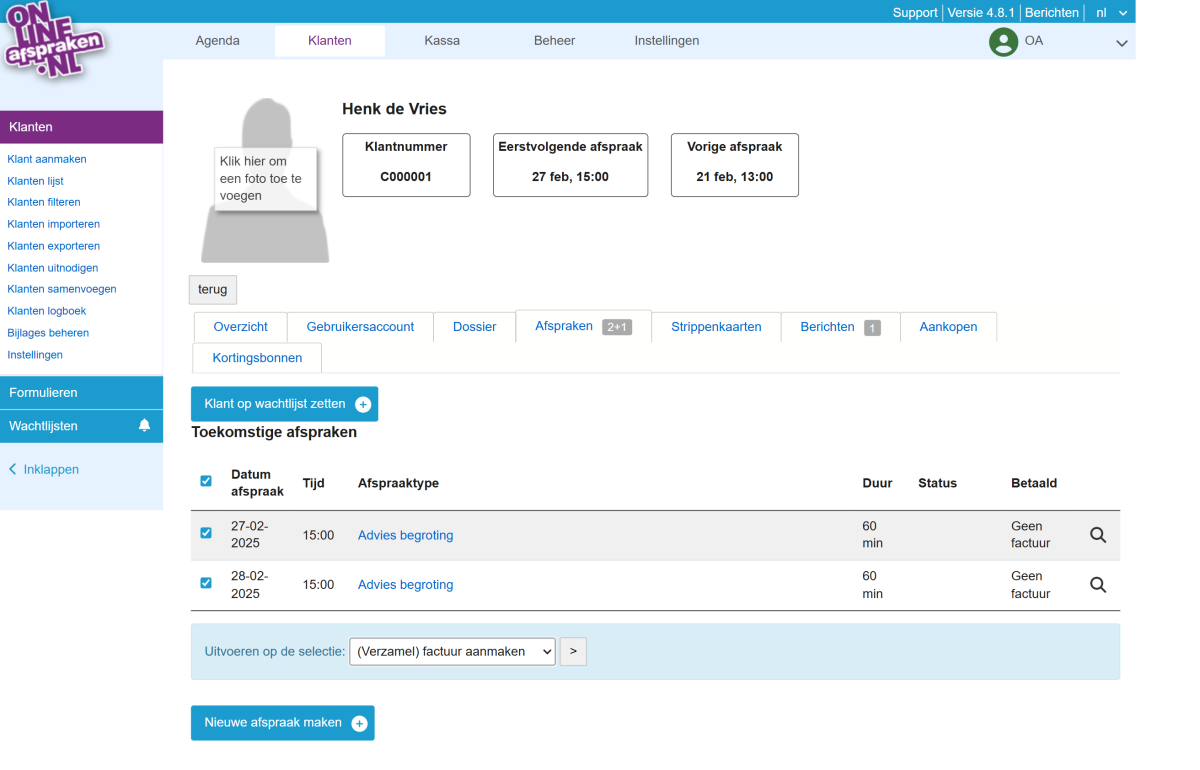Image resolution: width=1200 pixels, height=770 pixels.
Task: Click plus icon on Klant op wachtlijst zetten
Action: pyautogui.click(x=363, y=404)
